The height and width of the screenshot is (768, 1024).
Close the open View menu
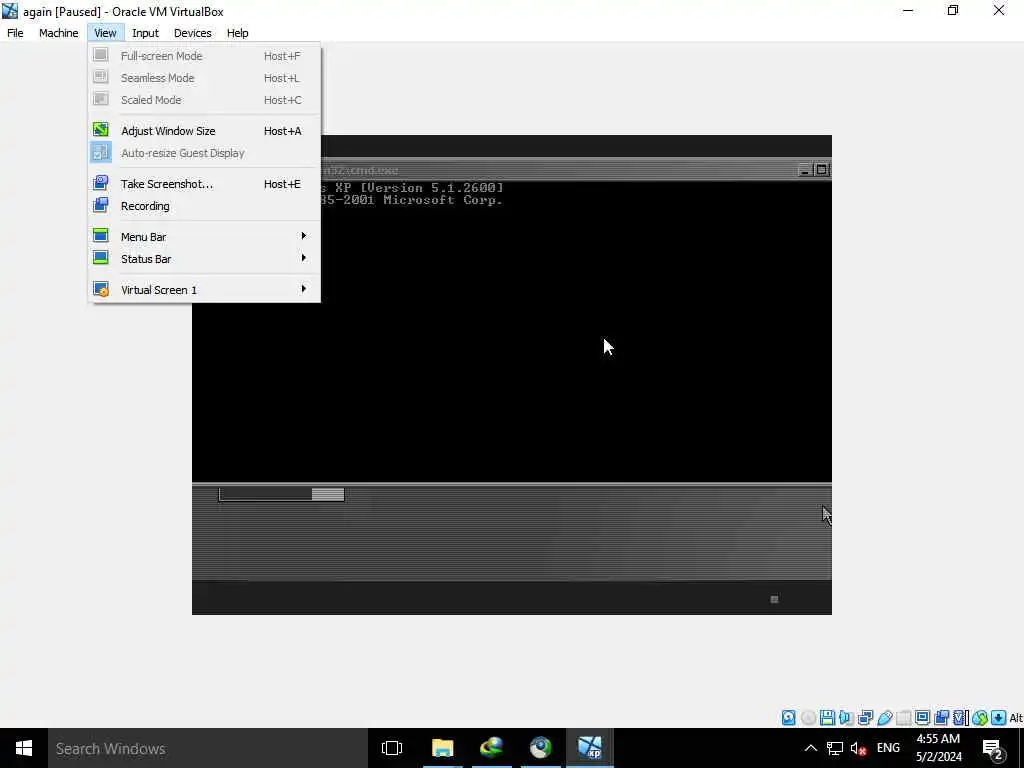[x=105, y=33]
